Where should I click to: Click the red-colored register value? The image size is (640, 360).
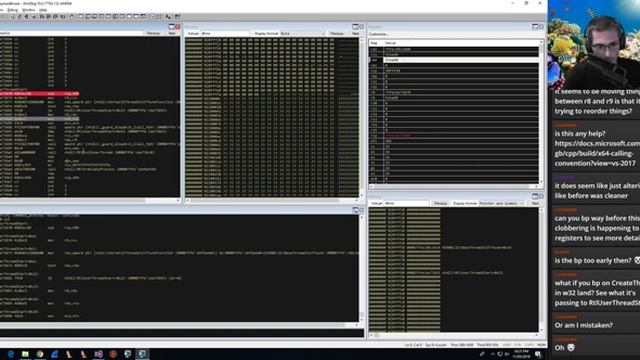pyautogui.click(x=398, y=136)
